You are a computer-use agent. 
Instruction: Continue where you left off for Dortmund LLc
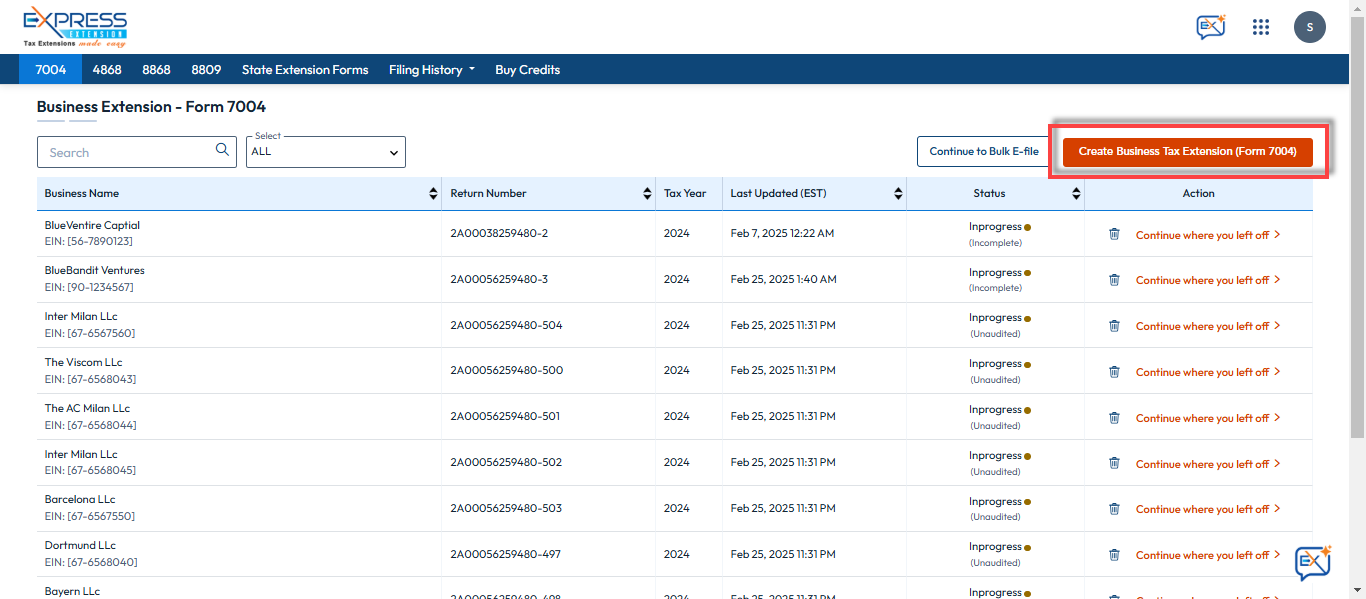click(1208, 555)
